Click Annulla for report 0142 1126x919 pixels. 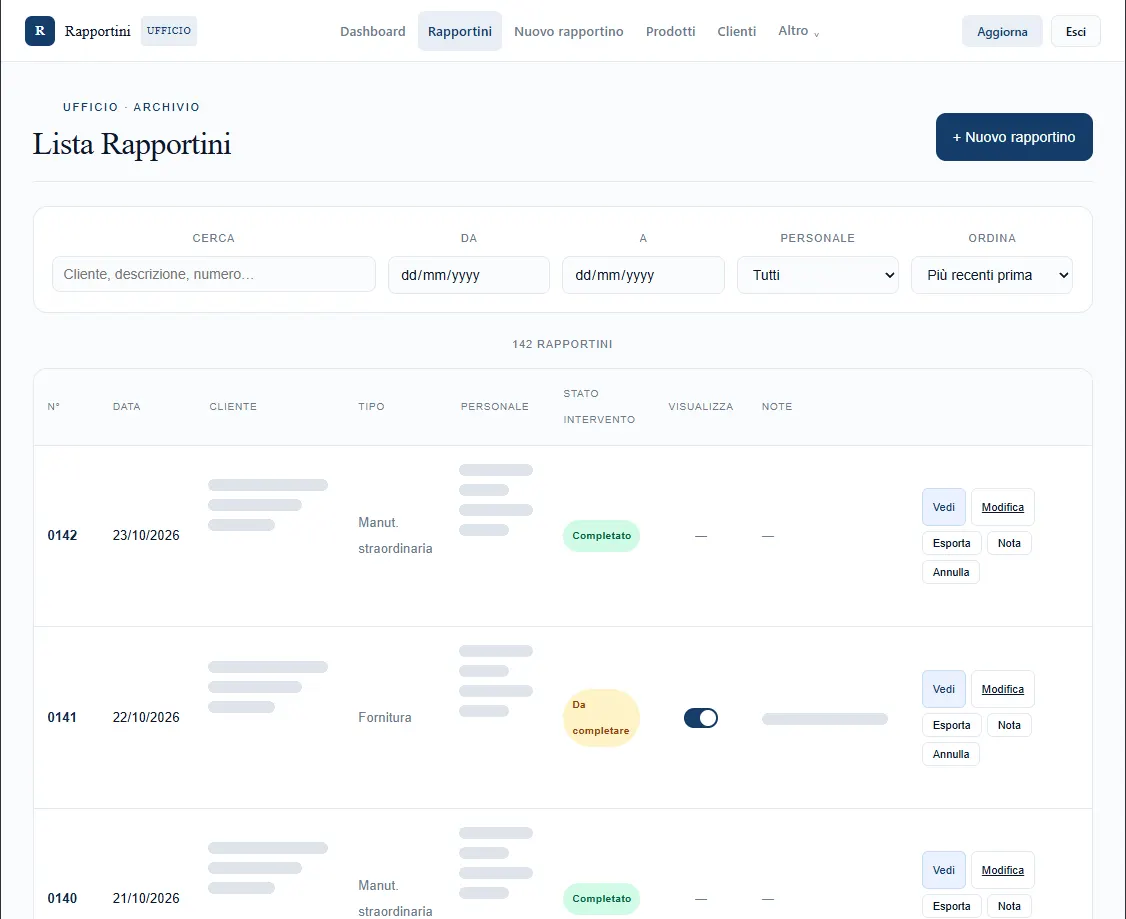(x=951, y=572)
